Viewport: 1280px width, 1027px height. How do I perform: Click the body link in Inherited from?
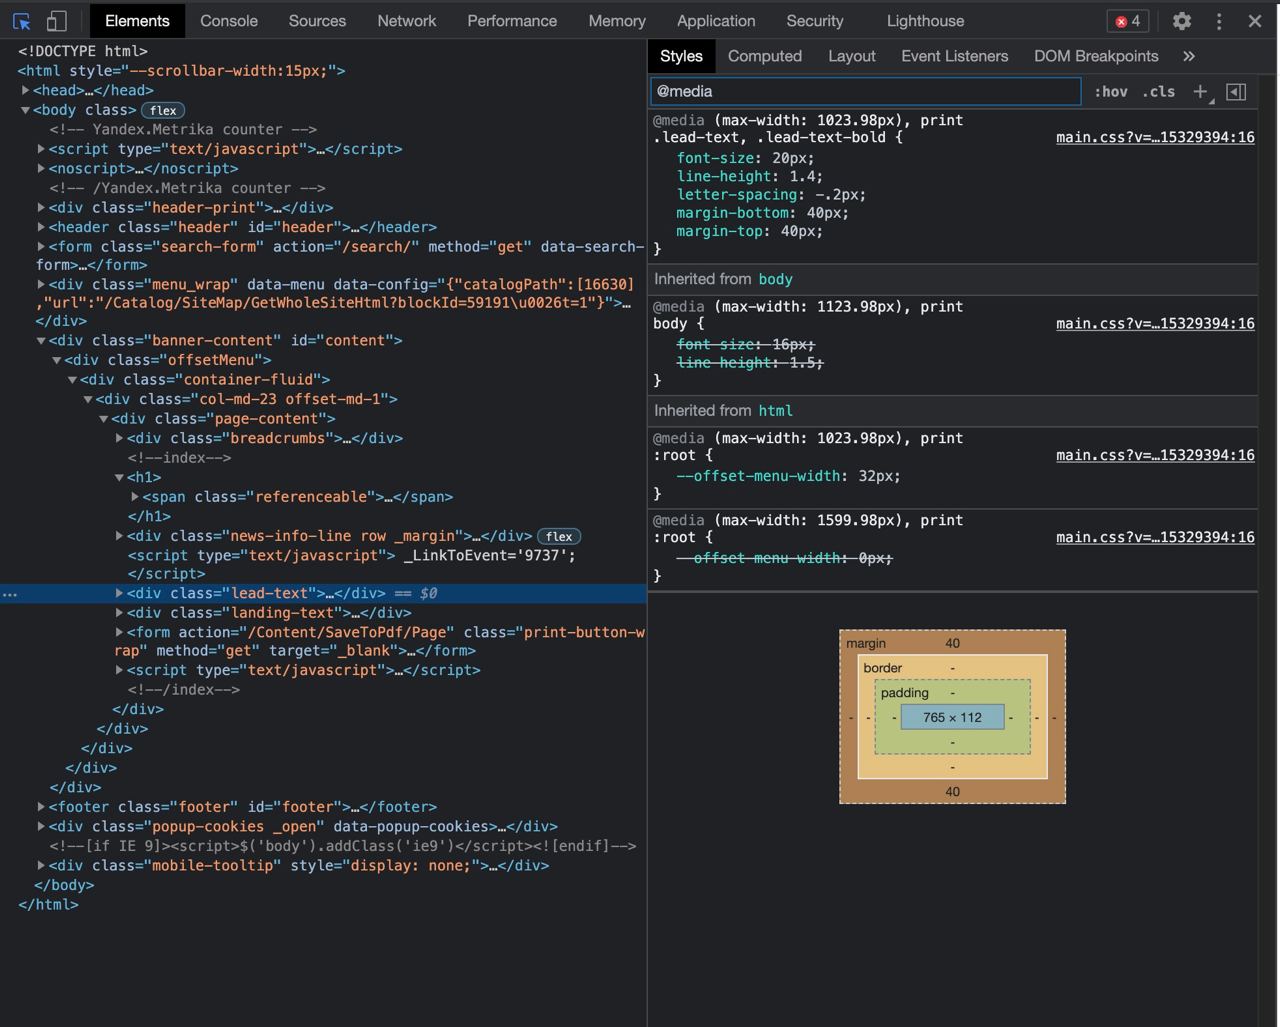[x=776, y=280]
